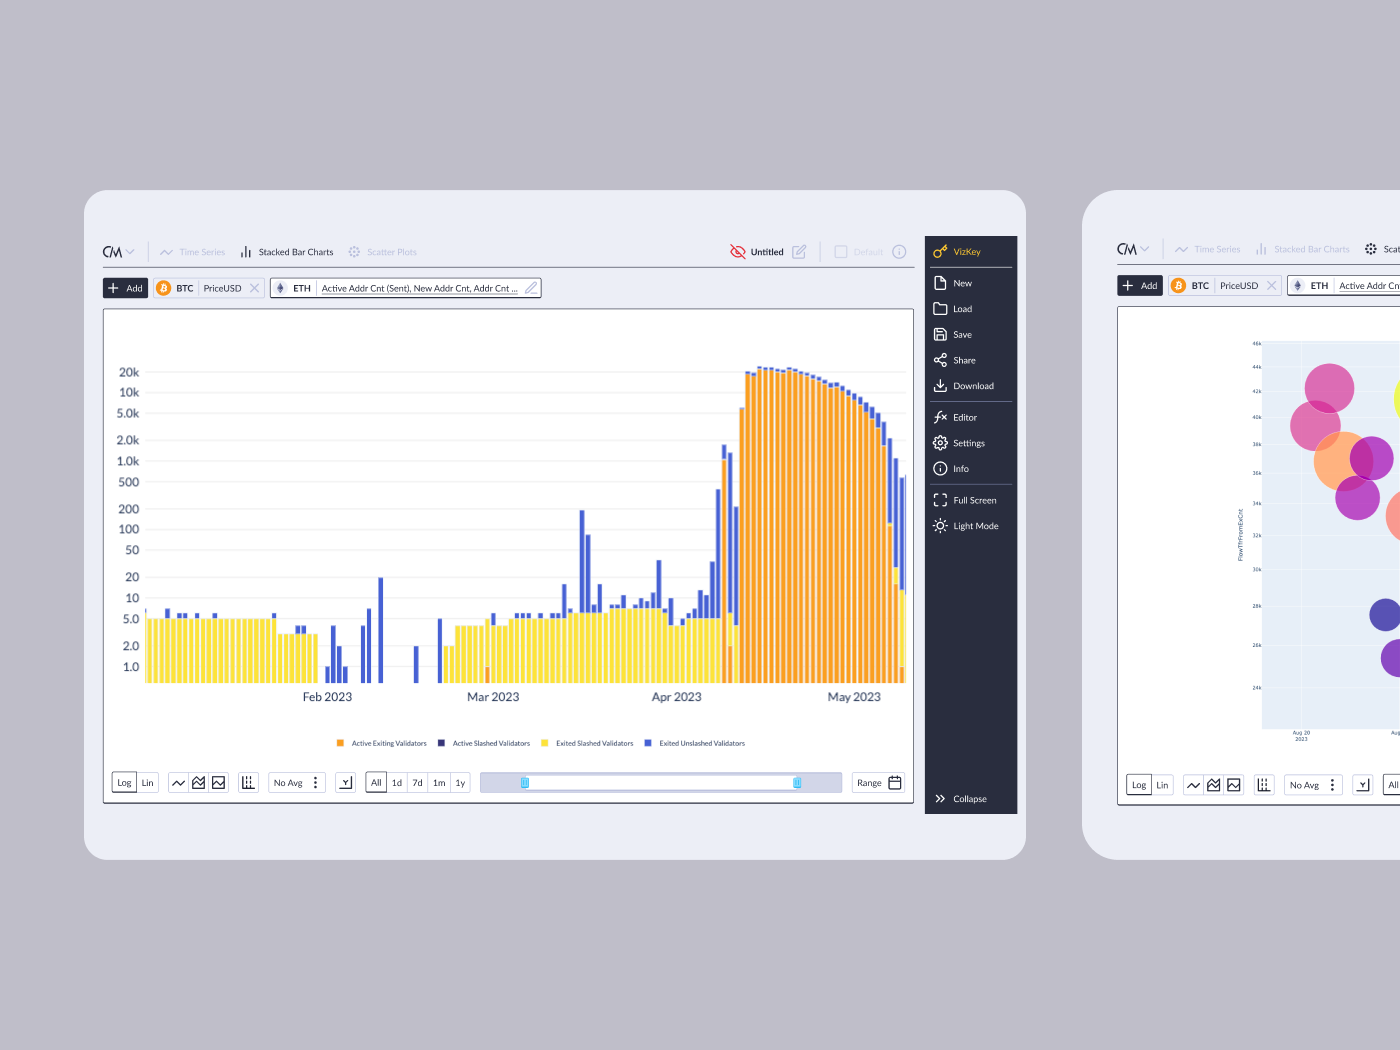Edit ETH metrics with pencil icon
The height and width of the screenshot is (1050, 1400).
(x=531, y=288)
